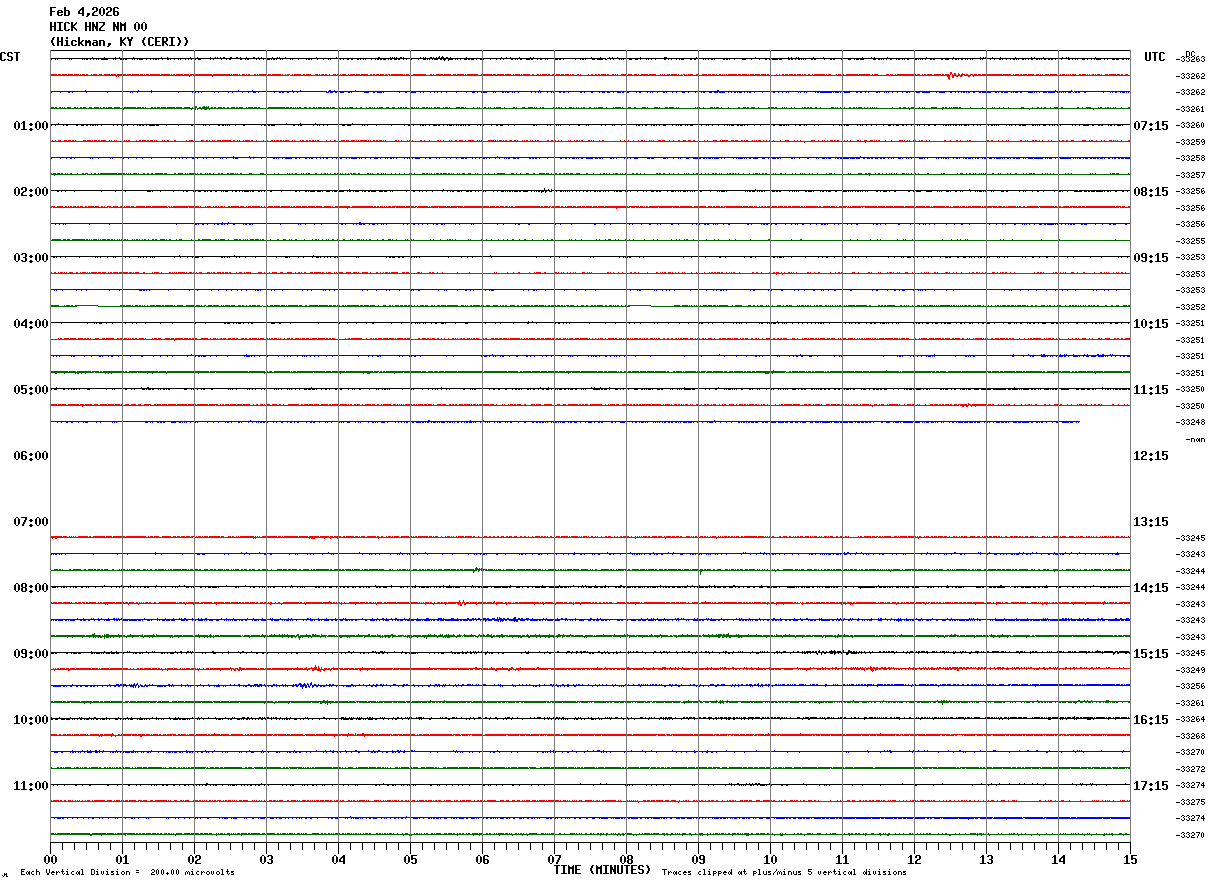1210x886 pixels.
Task: Select the 12:15 UTC time label
Action: click(x=1150, y=456)
